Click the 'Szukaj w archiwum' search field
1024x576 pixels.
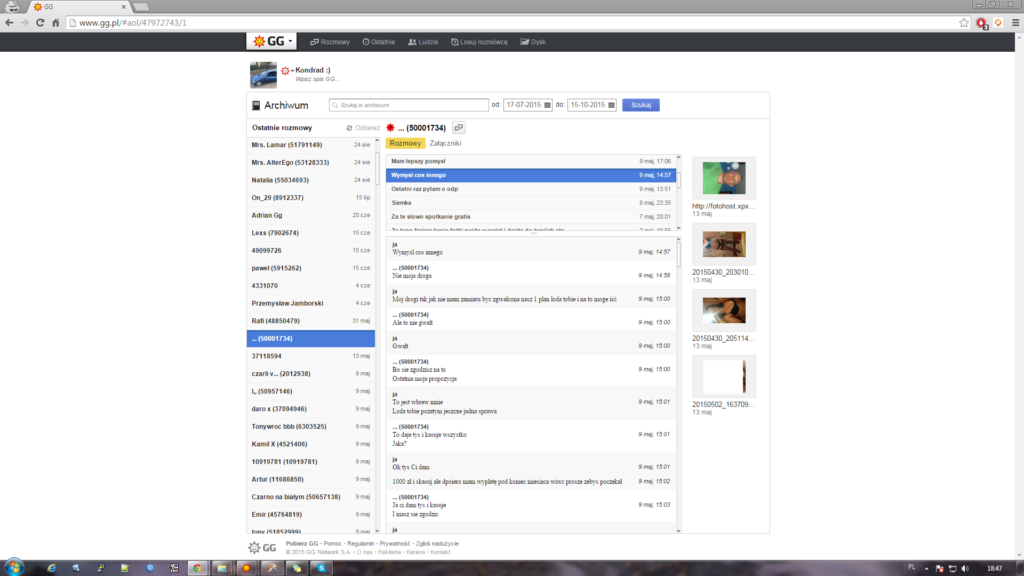click(409, 105)
